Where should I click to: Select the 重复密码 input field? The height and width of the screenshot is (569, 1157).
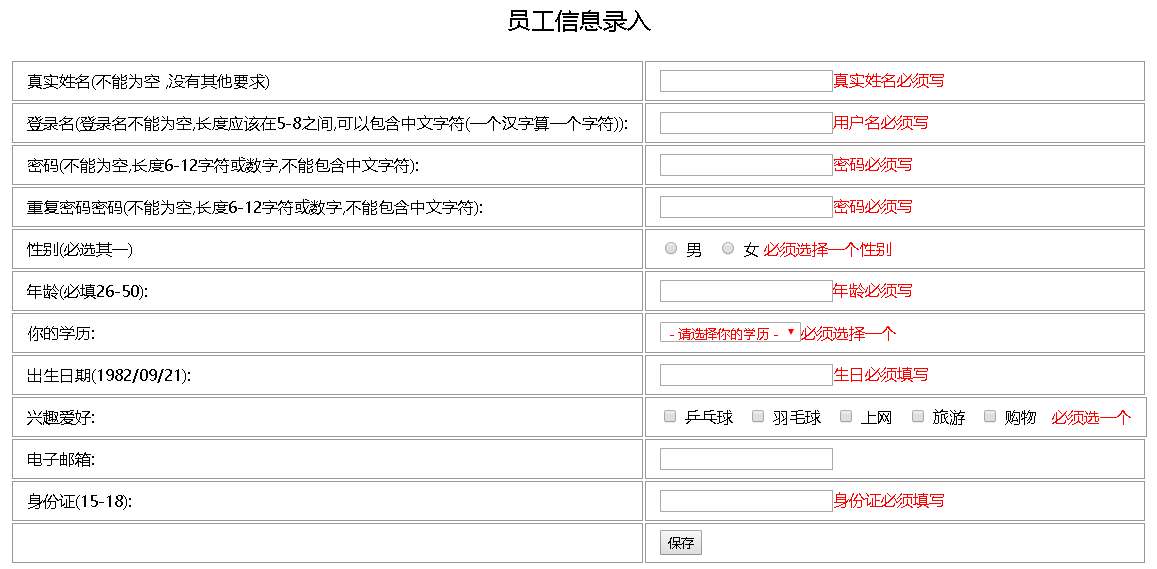tap(746, 207)
